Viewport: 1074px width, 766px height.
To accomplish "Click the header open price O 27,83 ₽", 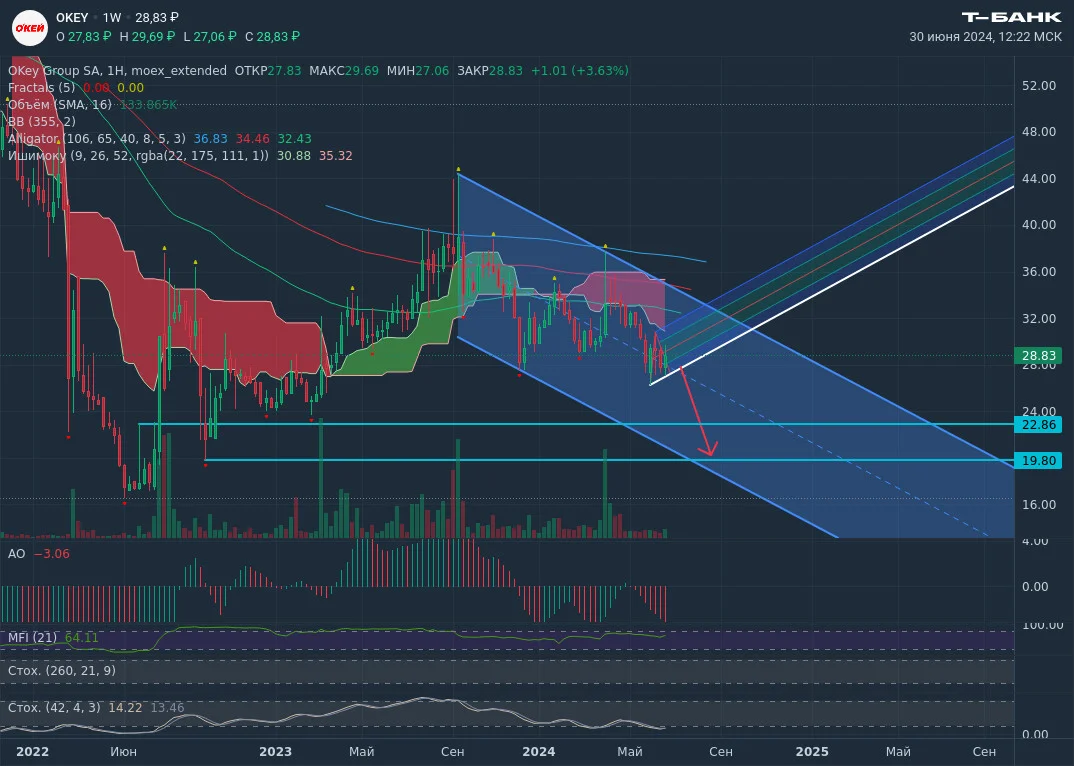I will pyautogui.click(x=84, y=36).
